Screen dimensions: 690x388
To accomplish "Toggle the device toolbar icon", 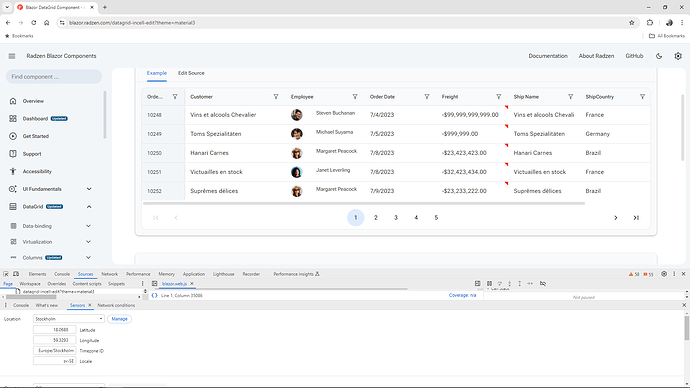I will 16,274.
